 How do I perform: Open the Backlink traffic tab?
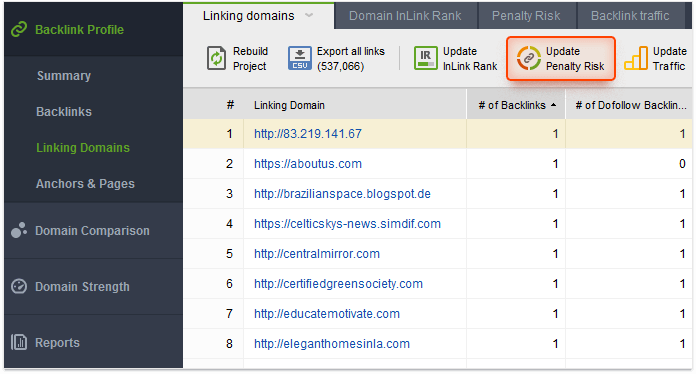tap(630, 16)
